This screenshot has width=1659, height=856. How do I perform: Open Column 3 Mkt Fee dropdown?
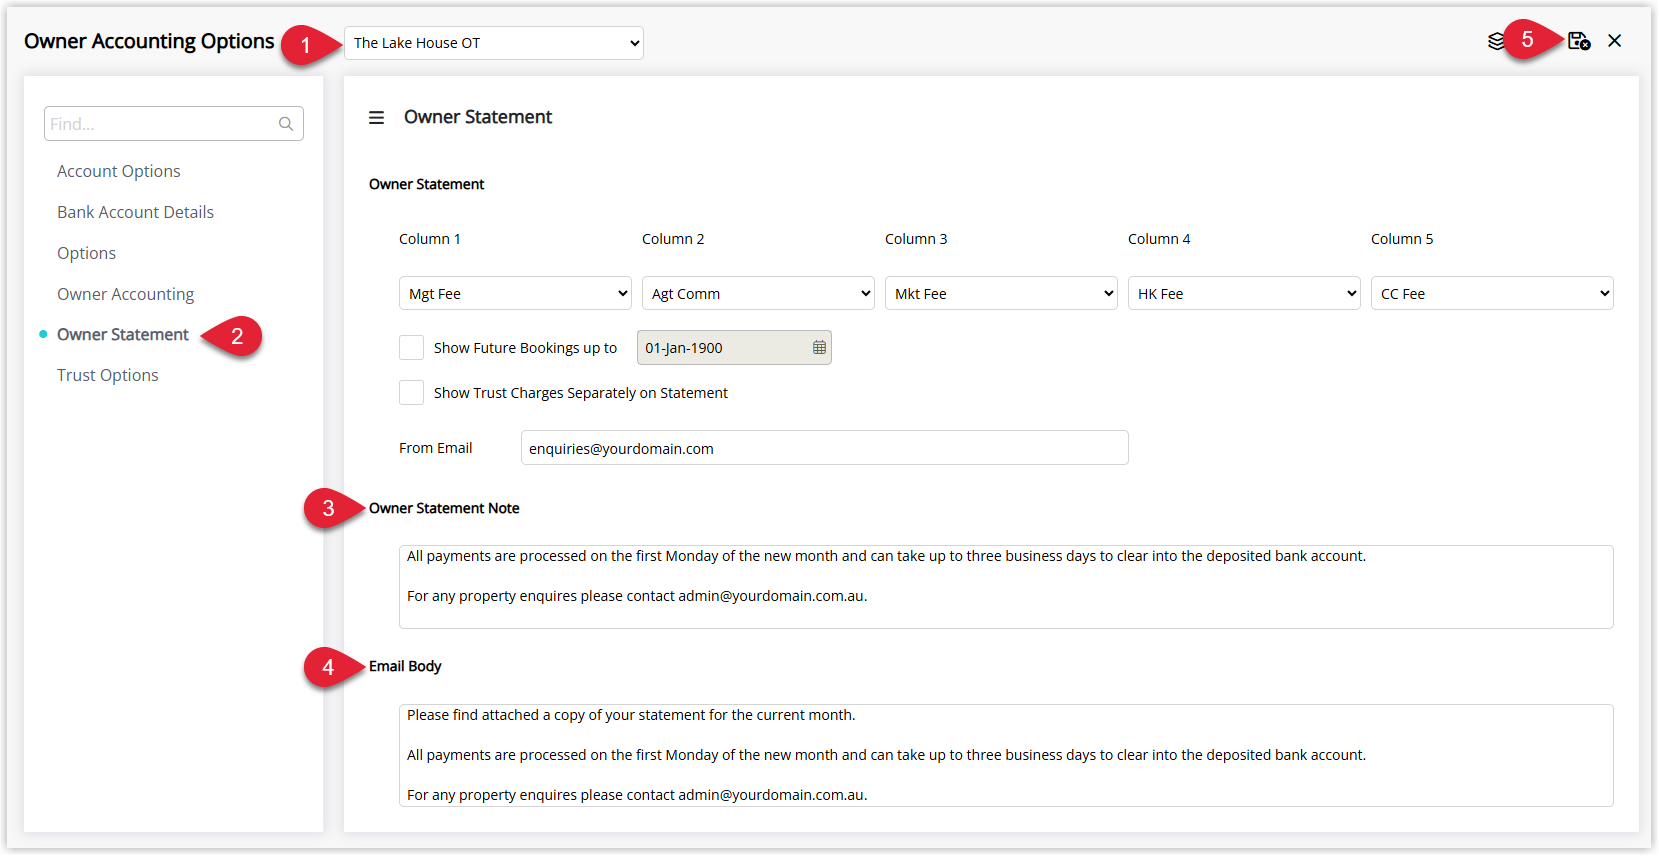[1001, 293]
